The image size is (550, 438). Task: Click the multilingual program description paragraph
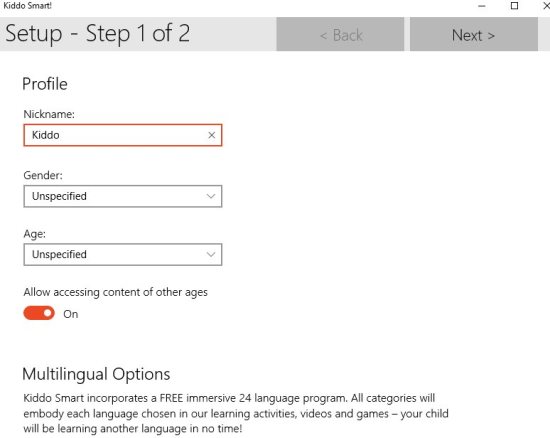[236, 413]
